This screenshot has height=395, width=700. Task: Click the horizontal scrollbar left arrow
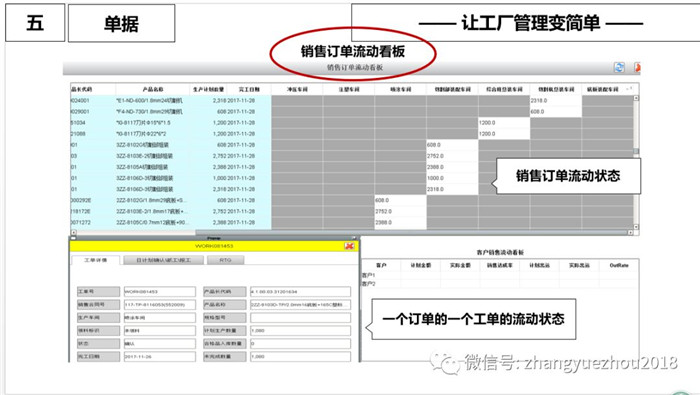pos(74,233)
